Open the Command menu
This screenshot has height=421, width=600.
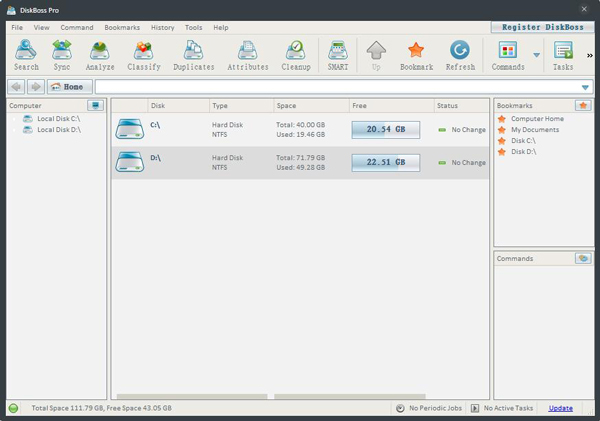77,28
